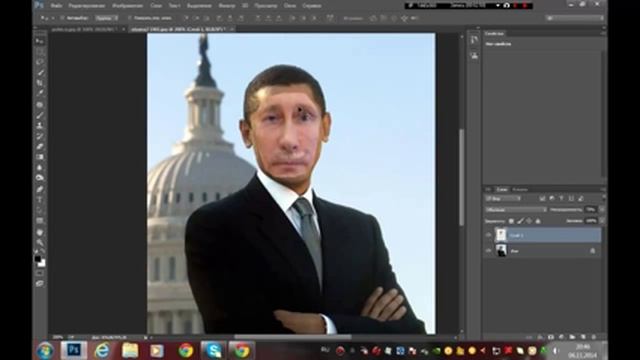Select the Brush tool
This screenshot has height=360, width=640.
coord(40,116)
